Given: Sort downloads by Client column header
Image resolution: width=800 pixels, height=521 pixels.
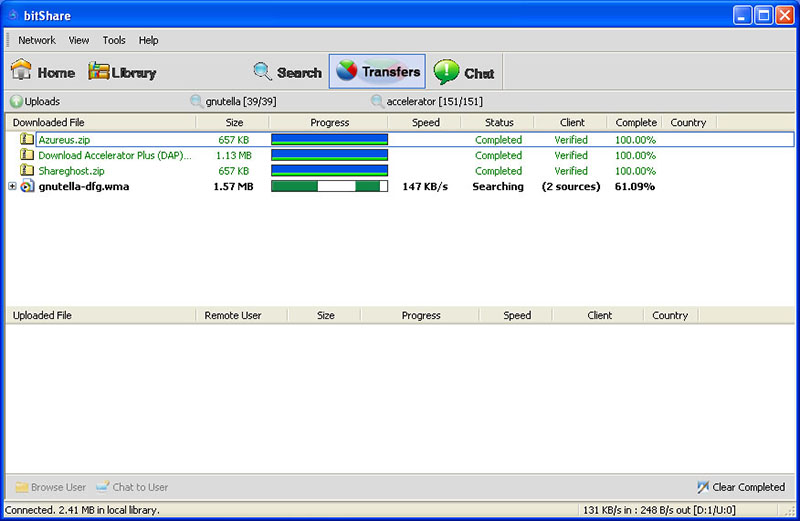Looking at the screenshot, I should 571,122.
